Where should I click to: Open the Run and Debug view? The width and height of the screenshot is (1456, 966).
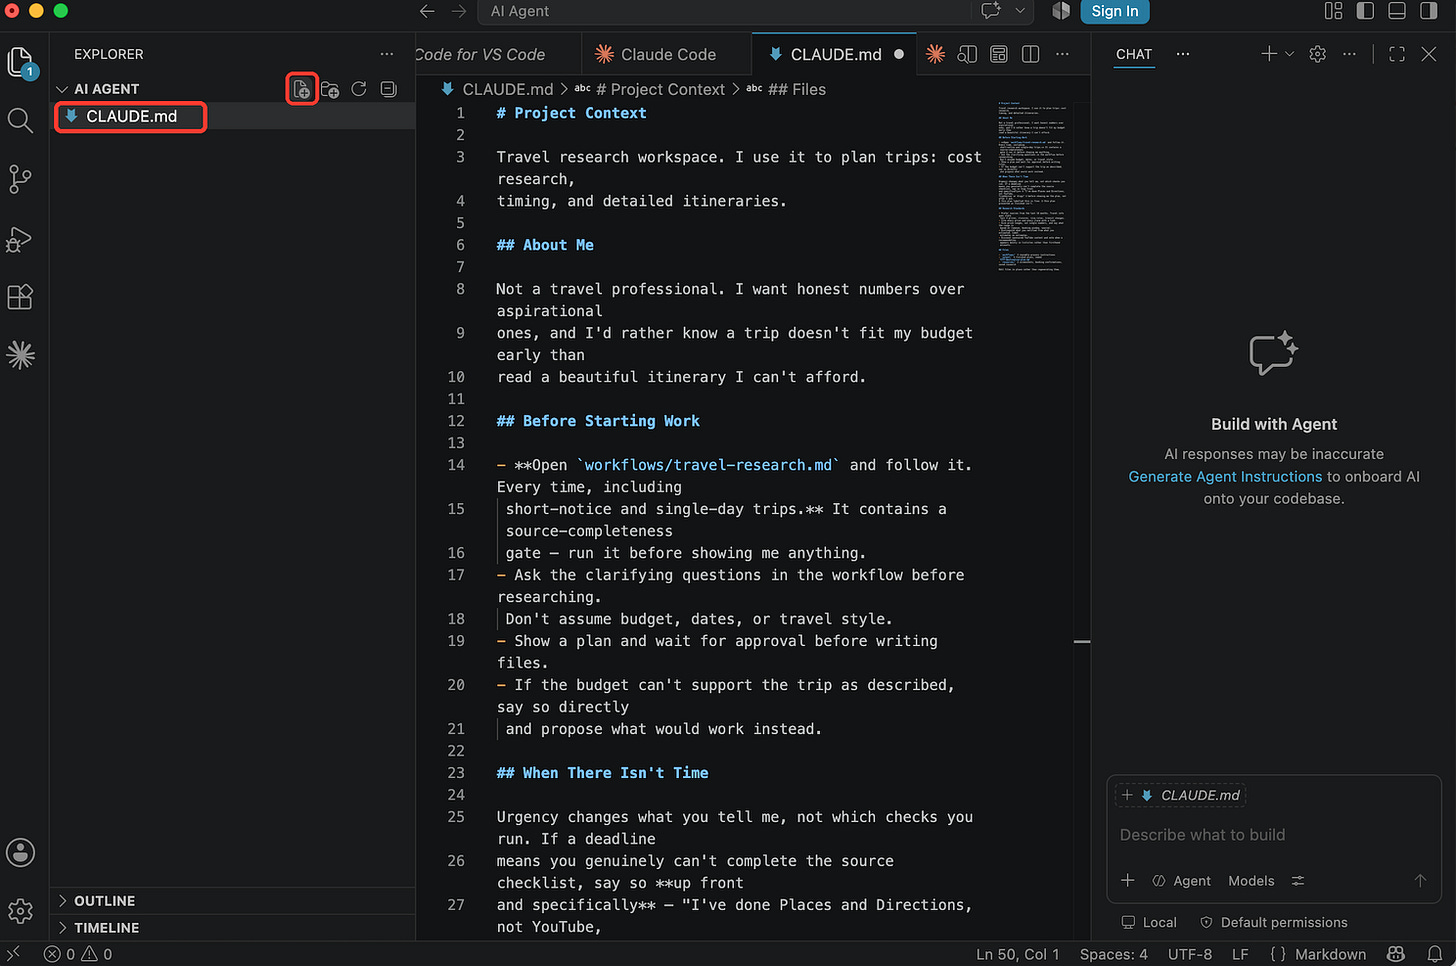point(20,239)
